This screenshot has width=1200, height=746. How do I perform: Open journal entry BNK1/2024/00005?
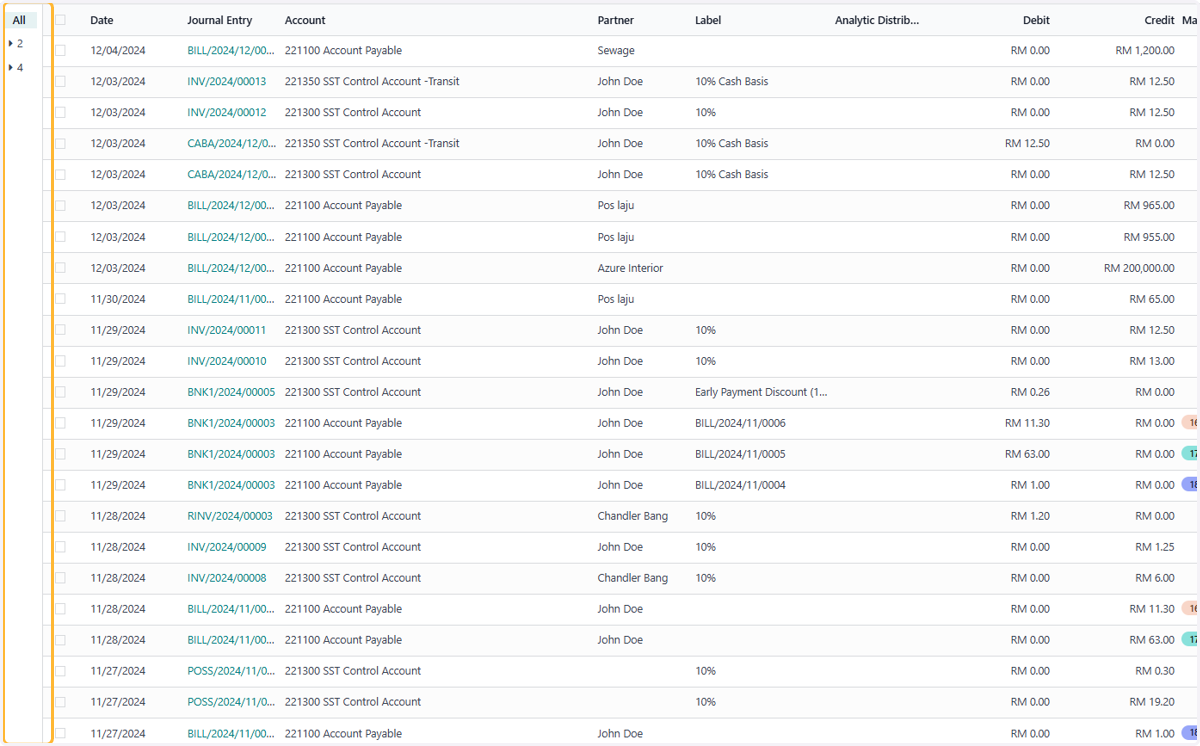[x=231, y=392]
